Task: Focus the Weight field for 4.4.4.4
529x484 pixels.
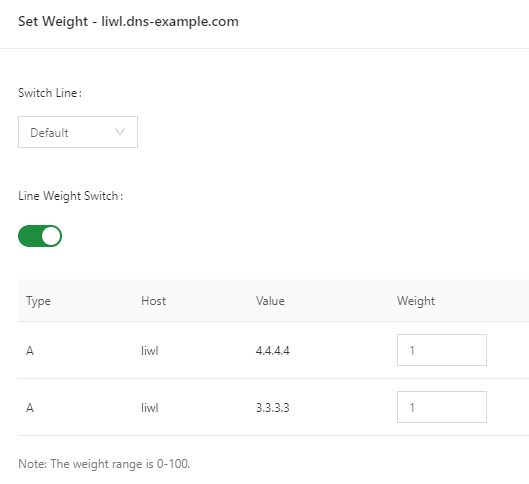Action: tap(442, 350)
